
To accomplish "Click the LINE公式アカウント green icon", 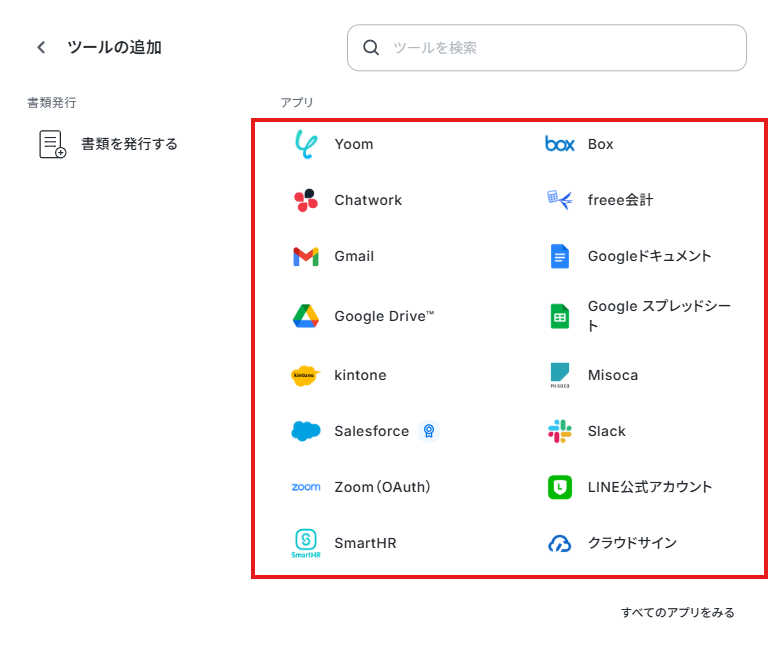I will tap(559, 487).
